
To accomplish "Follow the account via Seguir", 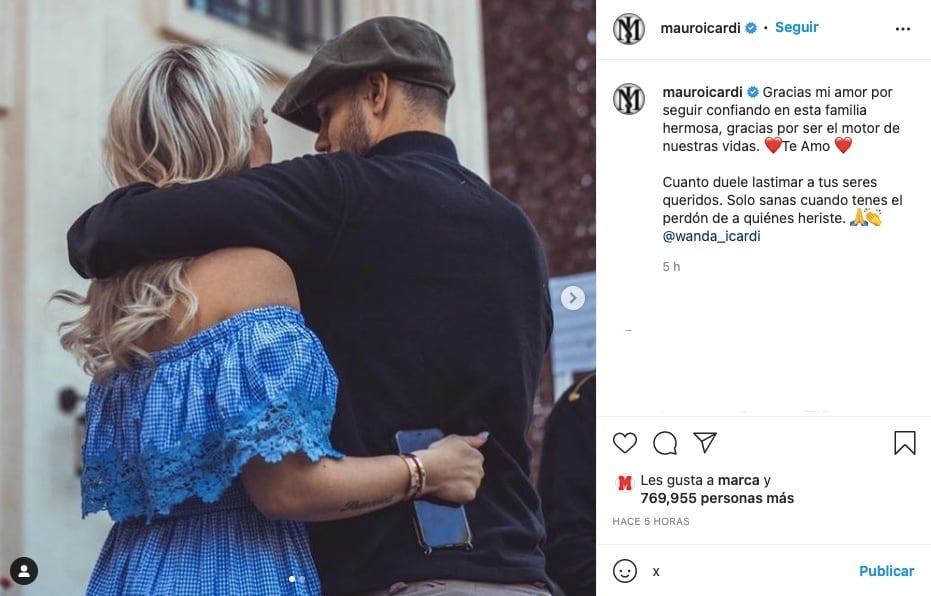I will (x=796, y=27).
